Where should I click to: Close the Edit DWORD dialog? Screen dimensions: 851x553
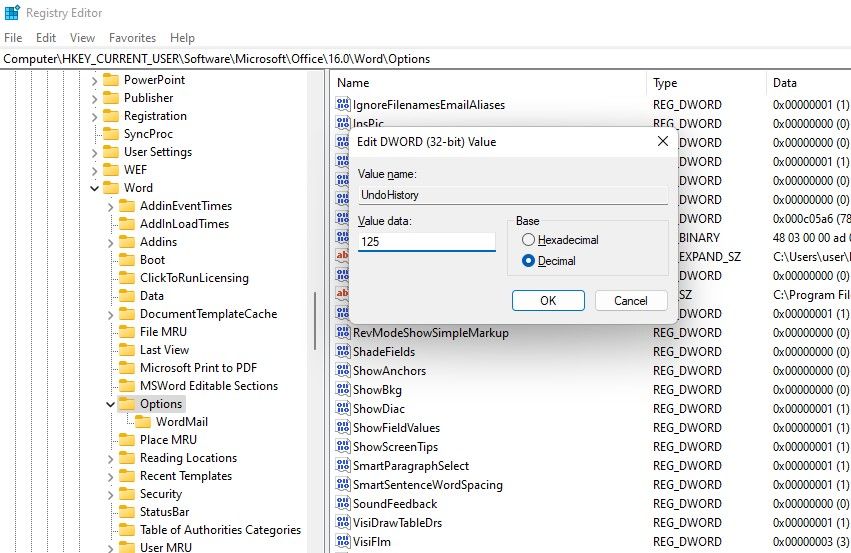(x=663, y=141)
